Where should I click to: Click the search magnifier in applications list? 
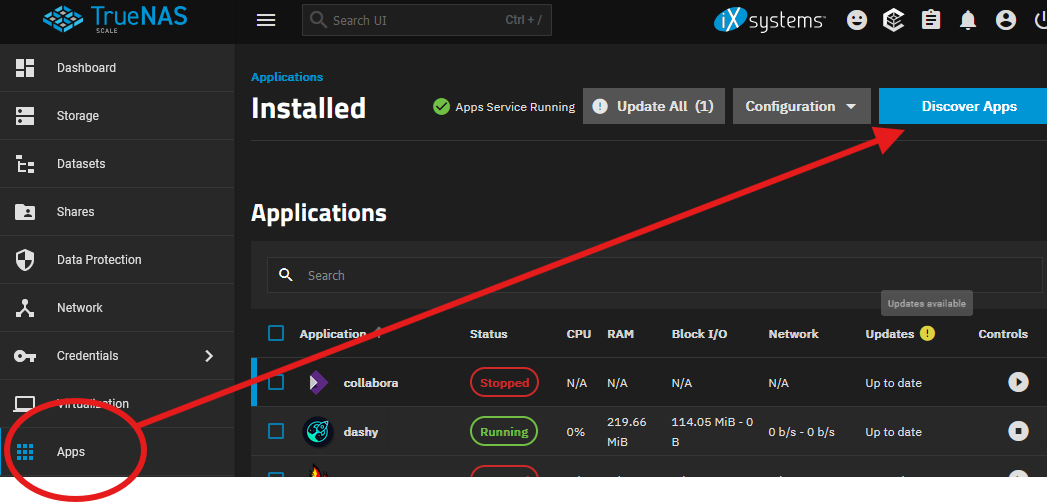click(x=286, y=275)
